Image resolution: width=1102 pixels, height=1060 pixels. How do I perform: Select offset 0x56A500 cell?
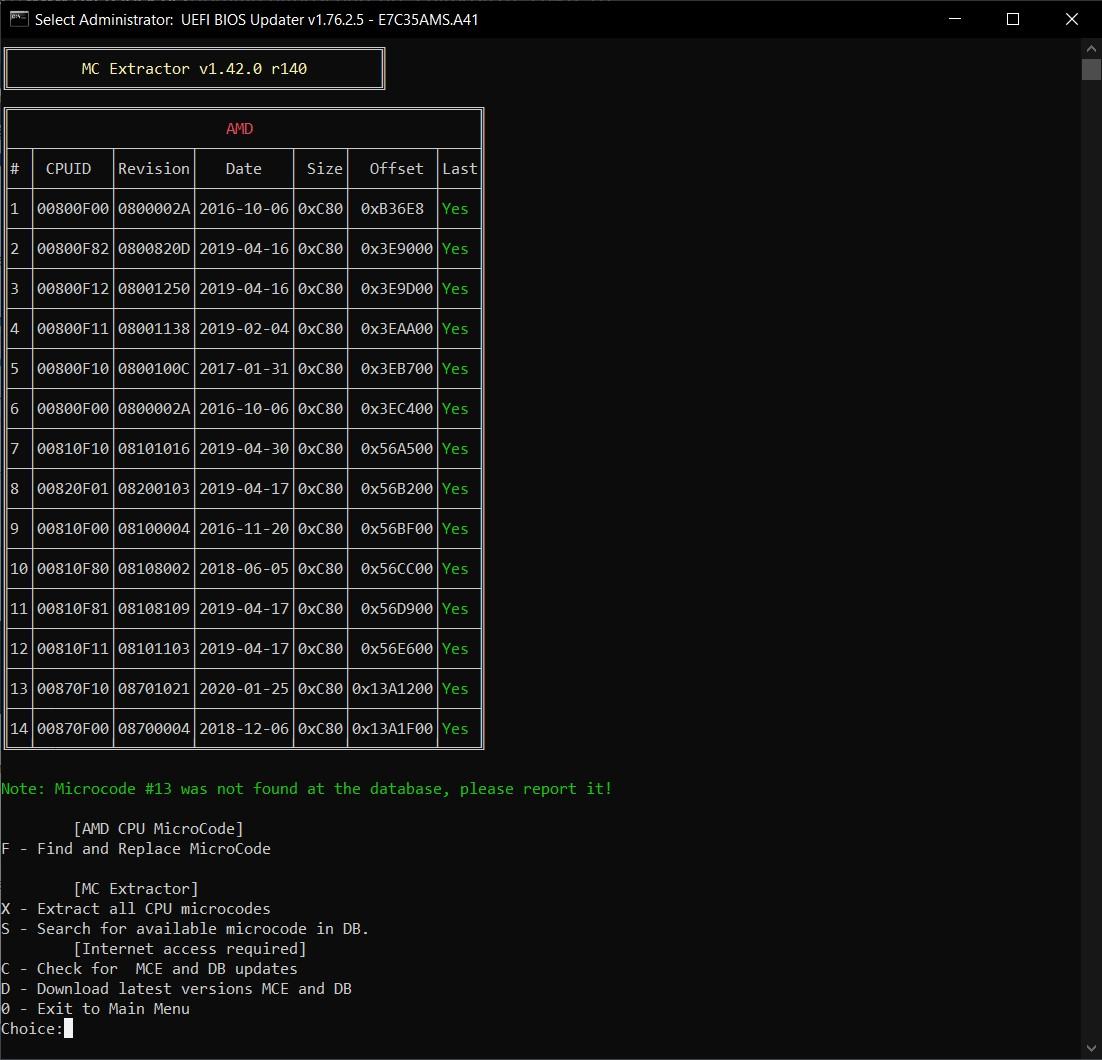point(397,449)
